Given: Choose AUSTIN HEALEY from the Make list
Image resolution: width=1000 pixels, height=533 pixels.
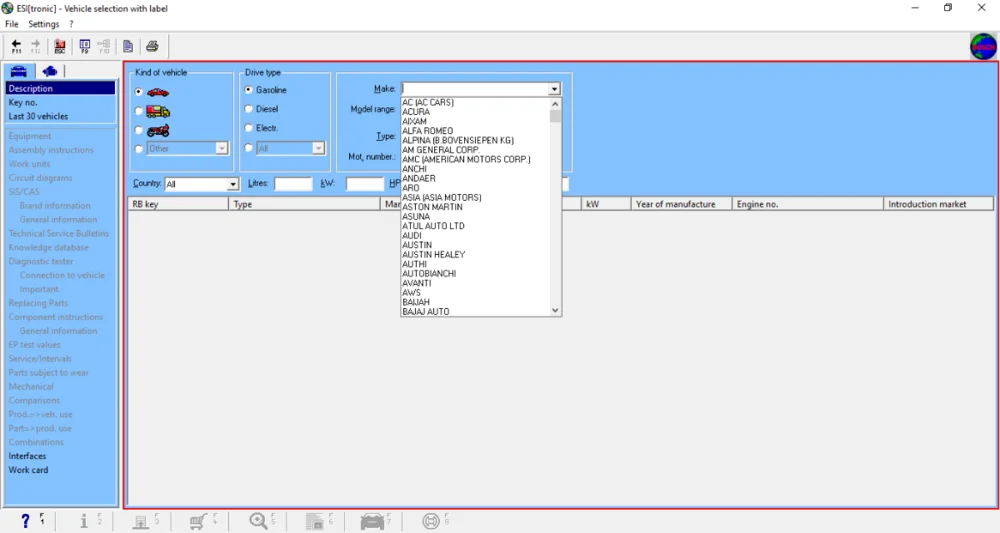Looking at the screenshot, I should [434, 255].
